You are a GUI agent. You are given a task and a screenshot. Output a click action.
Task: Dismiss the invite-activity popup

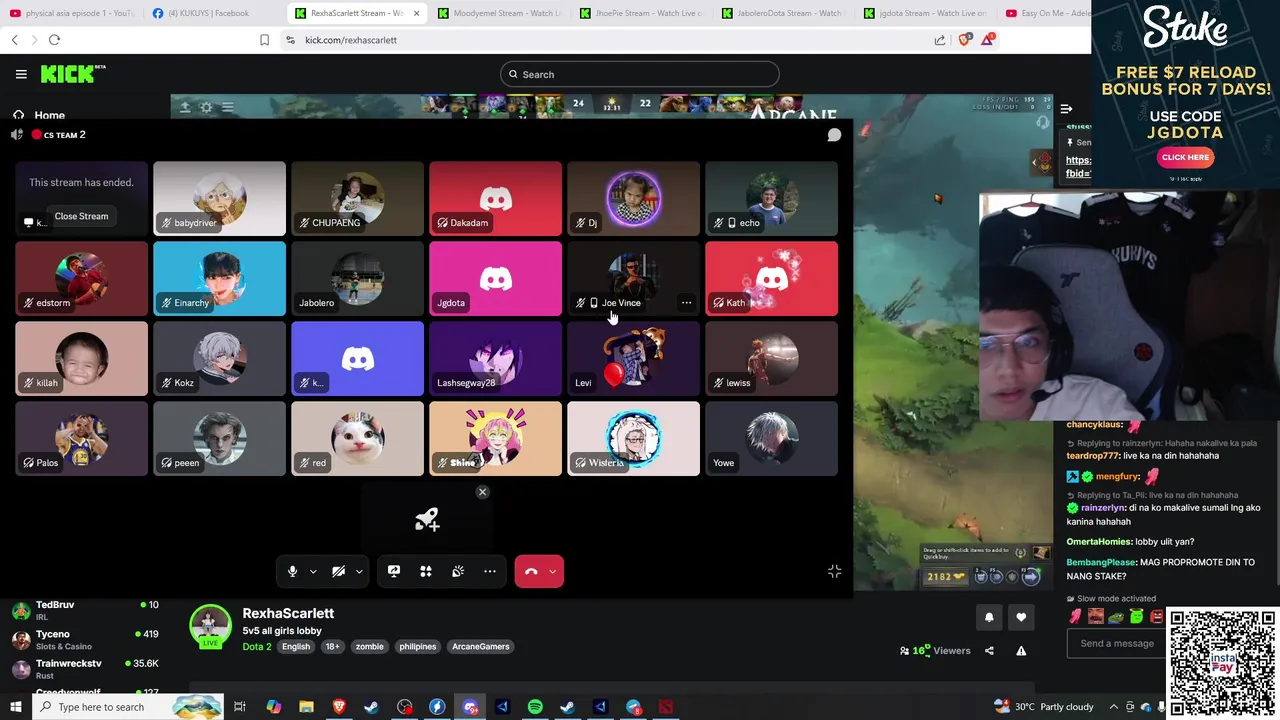(x=482, y=492)
